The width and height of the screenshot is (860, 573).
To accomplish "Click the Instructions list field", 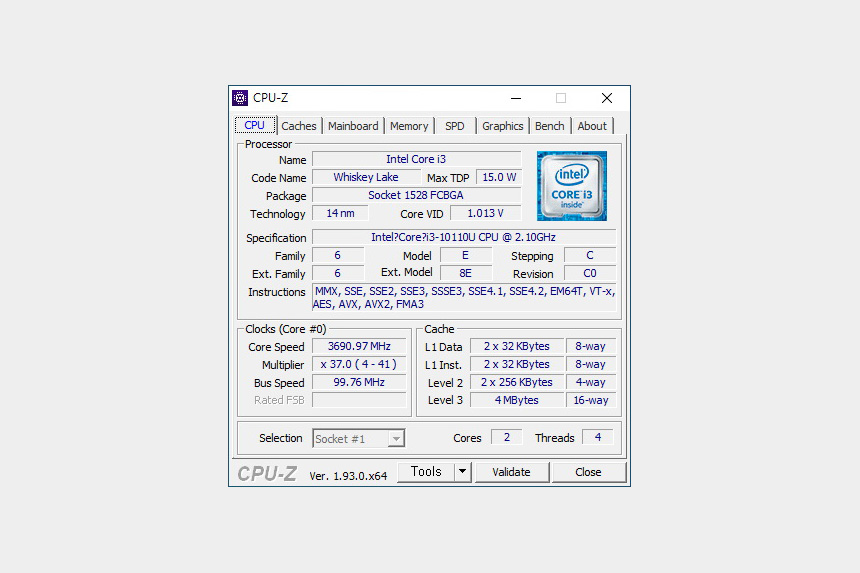I will (464, 298).
